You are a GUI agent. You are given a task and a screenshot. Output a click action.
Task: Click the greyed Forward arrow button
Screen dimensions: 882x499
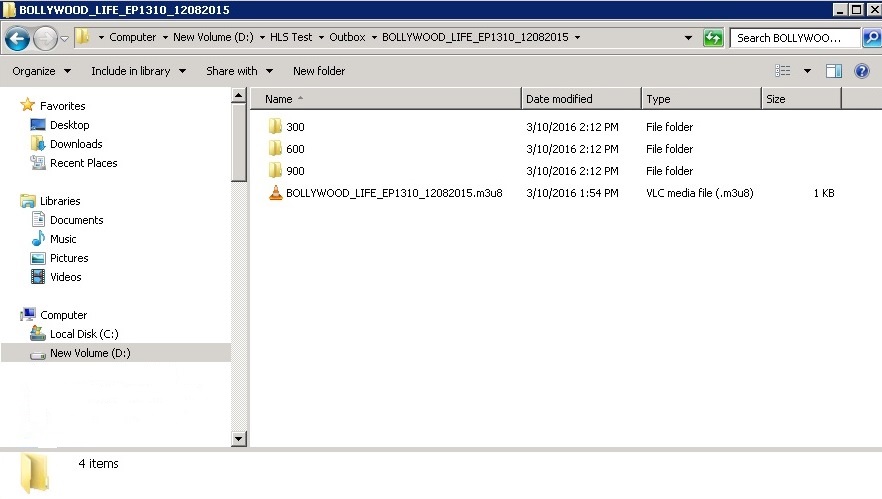coord(45,38)
